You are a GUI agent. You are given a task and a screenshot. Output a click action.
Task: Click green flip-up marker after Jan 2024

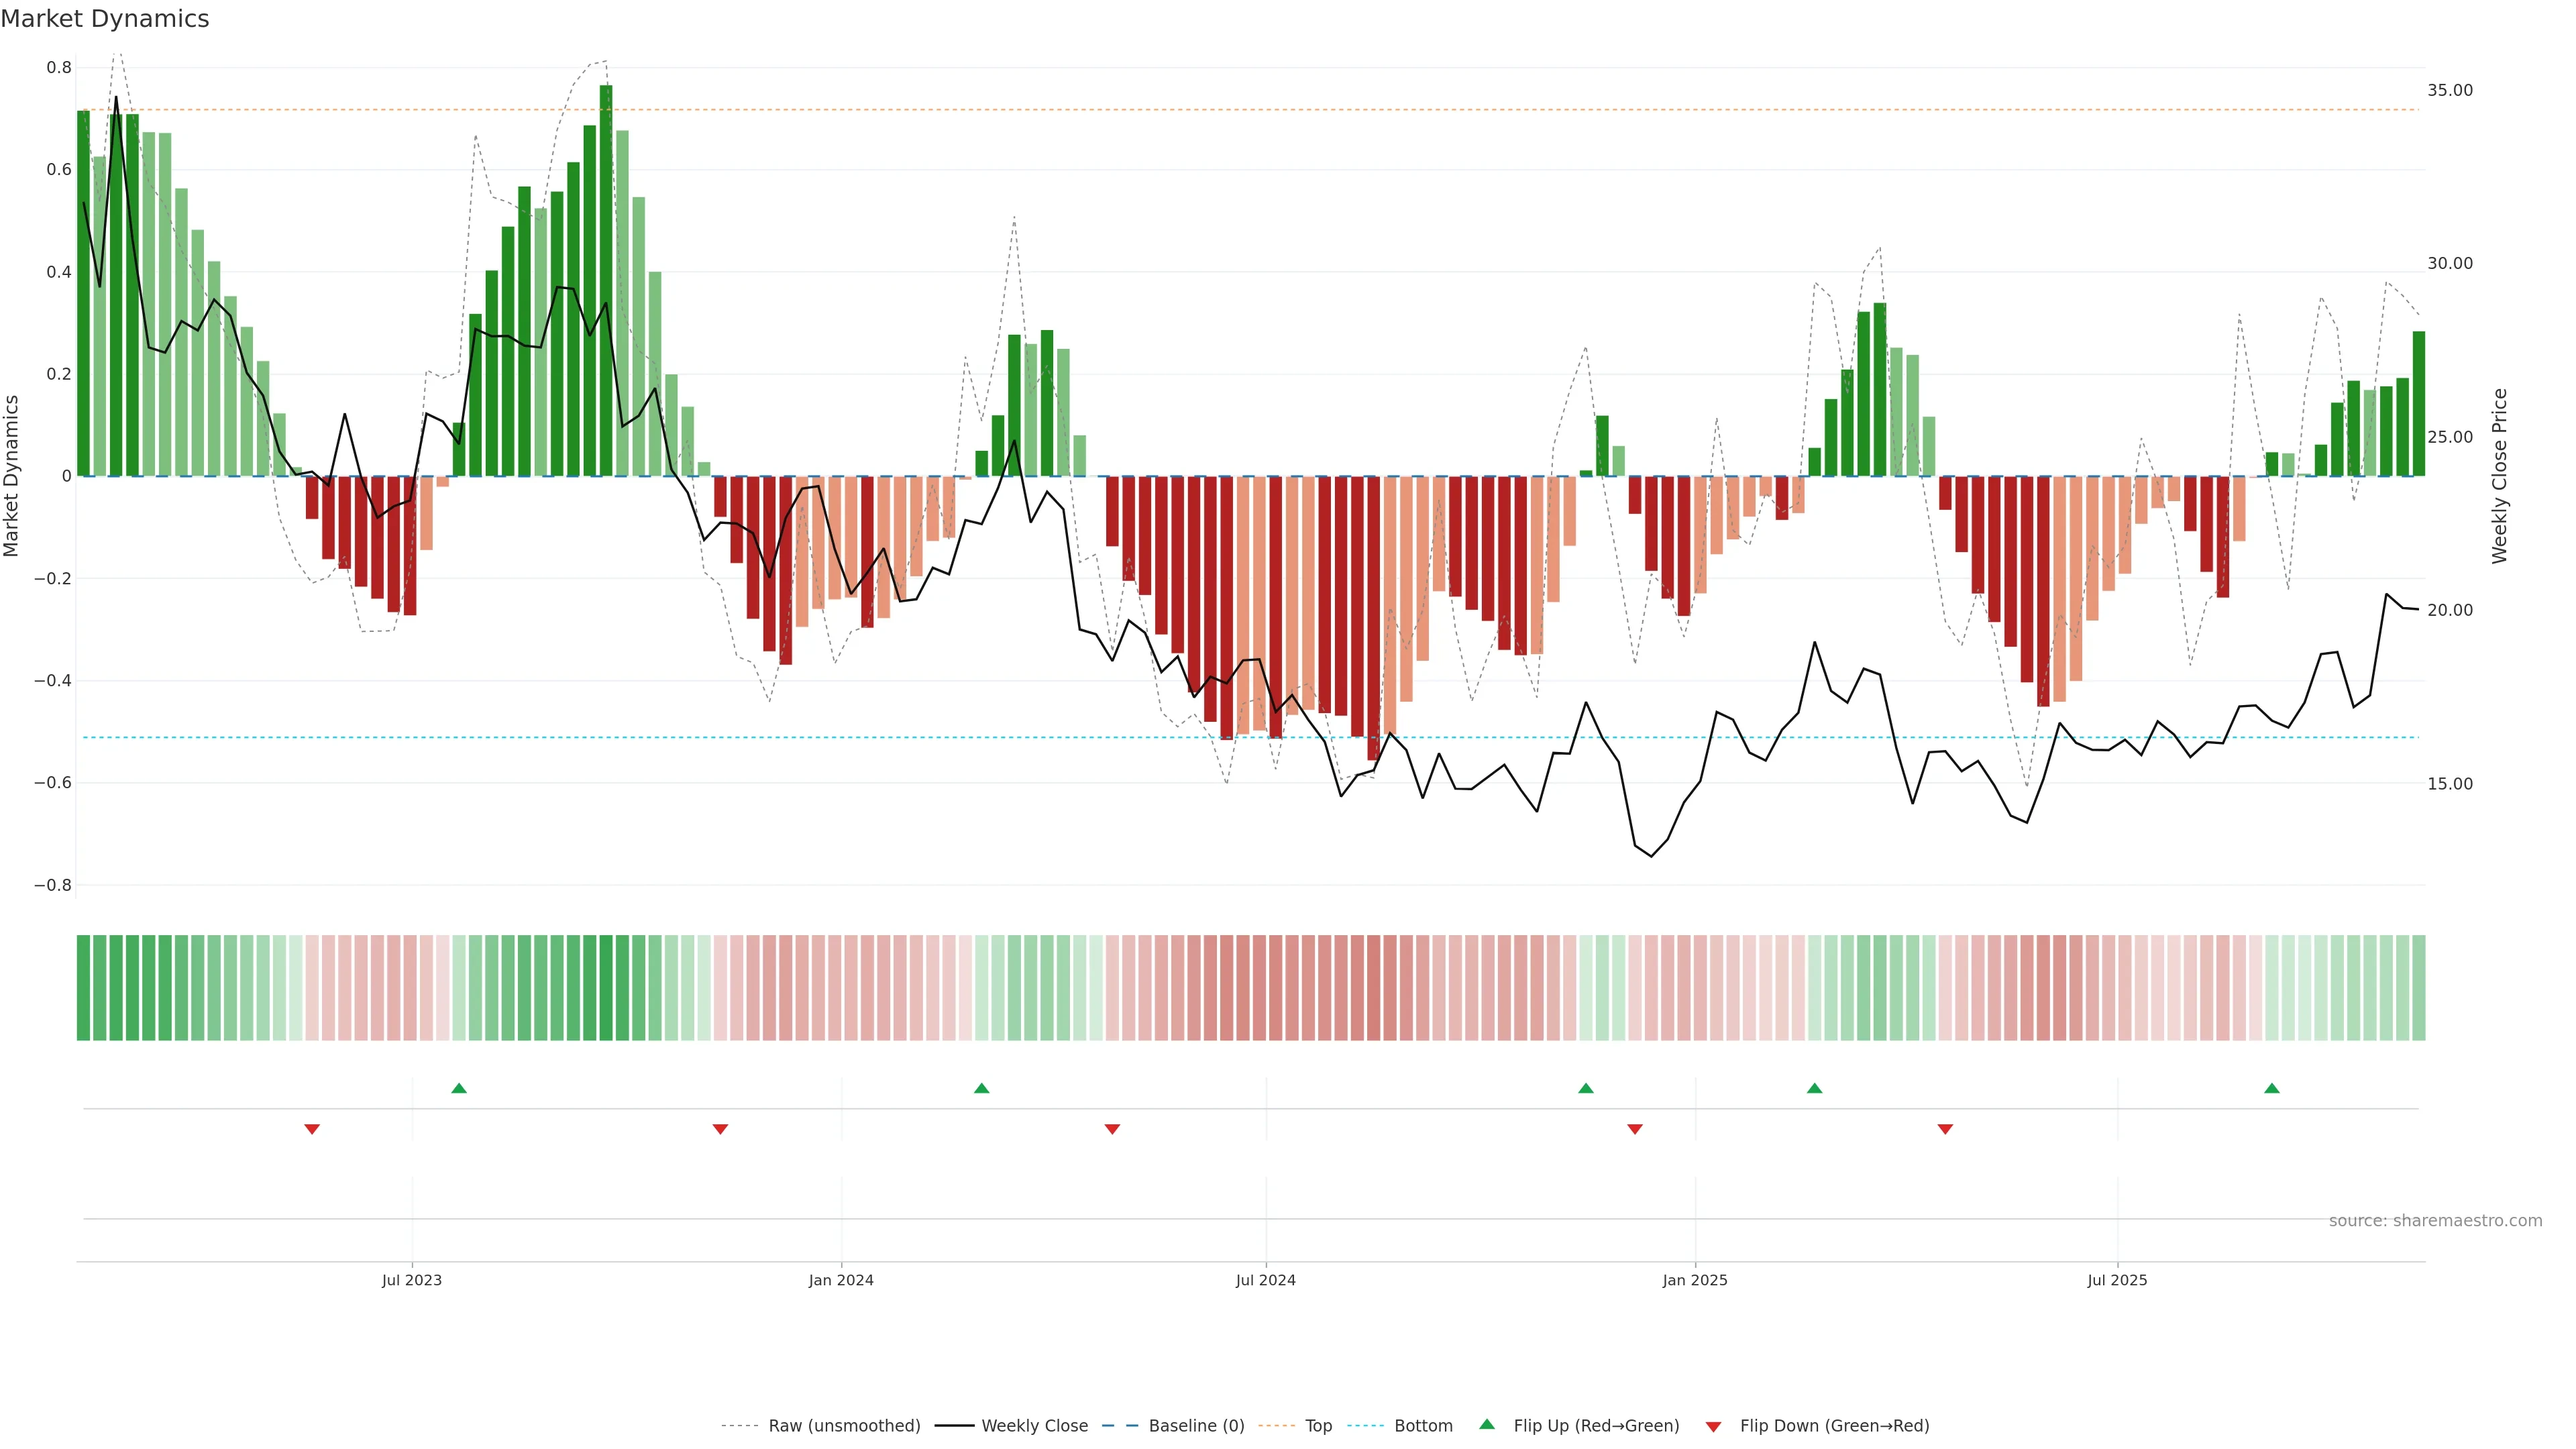(982, 1088)
